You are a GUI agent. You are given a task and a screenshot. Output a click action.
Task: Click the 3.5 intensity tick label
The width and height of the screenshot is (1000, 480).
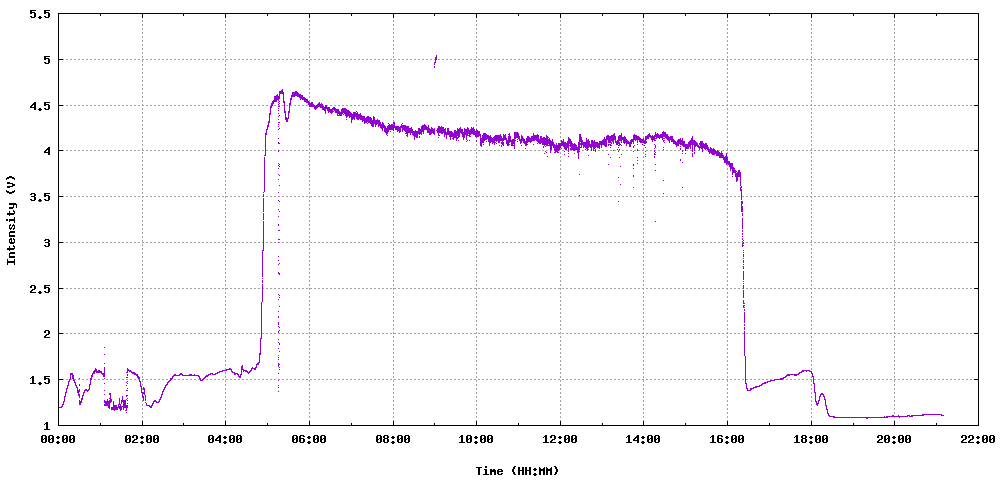click(39, 197)
